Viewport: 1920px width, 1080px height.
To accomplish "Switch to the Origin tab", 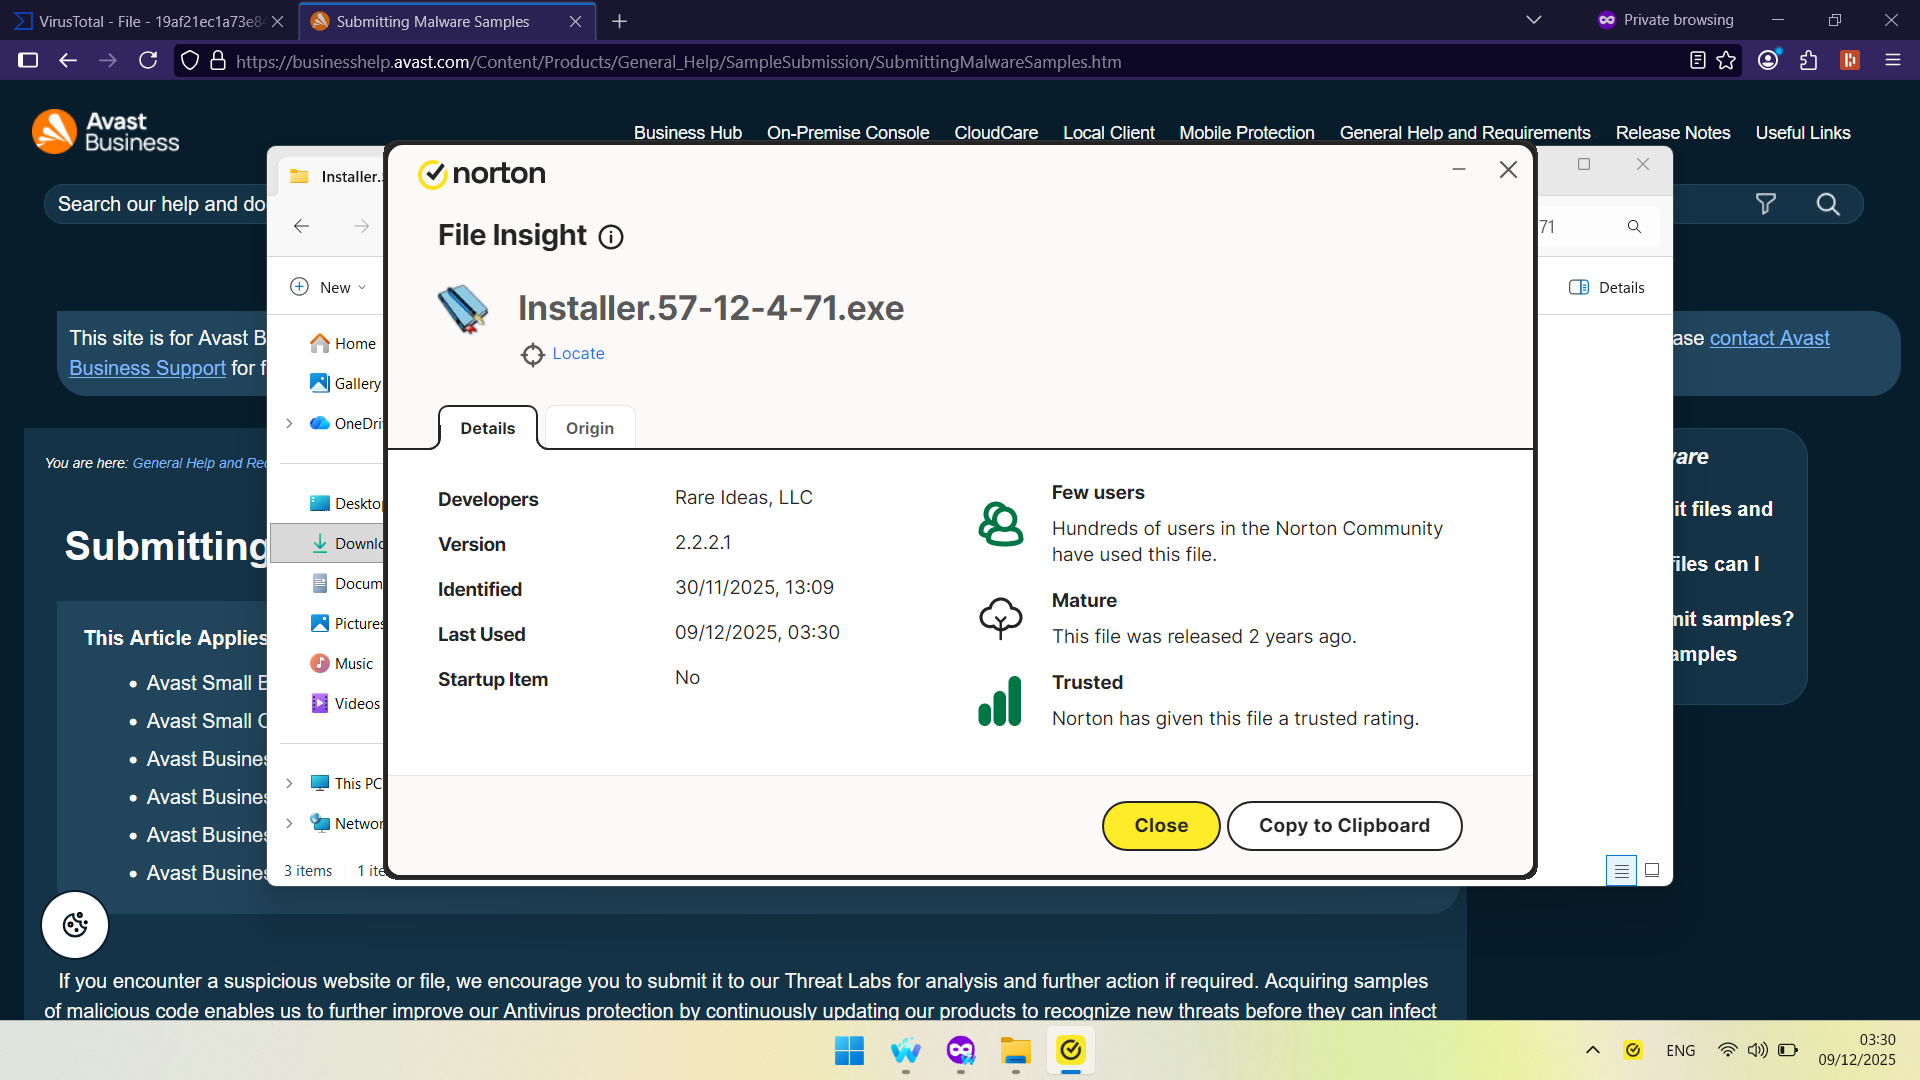I will 589,428.
